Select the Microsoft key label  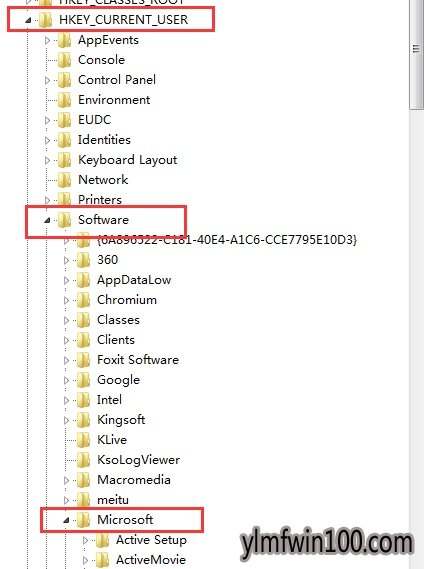(125, 520)
